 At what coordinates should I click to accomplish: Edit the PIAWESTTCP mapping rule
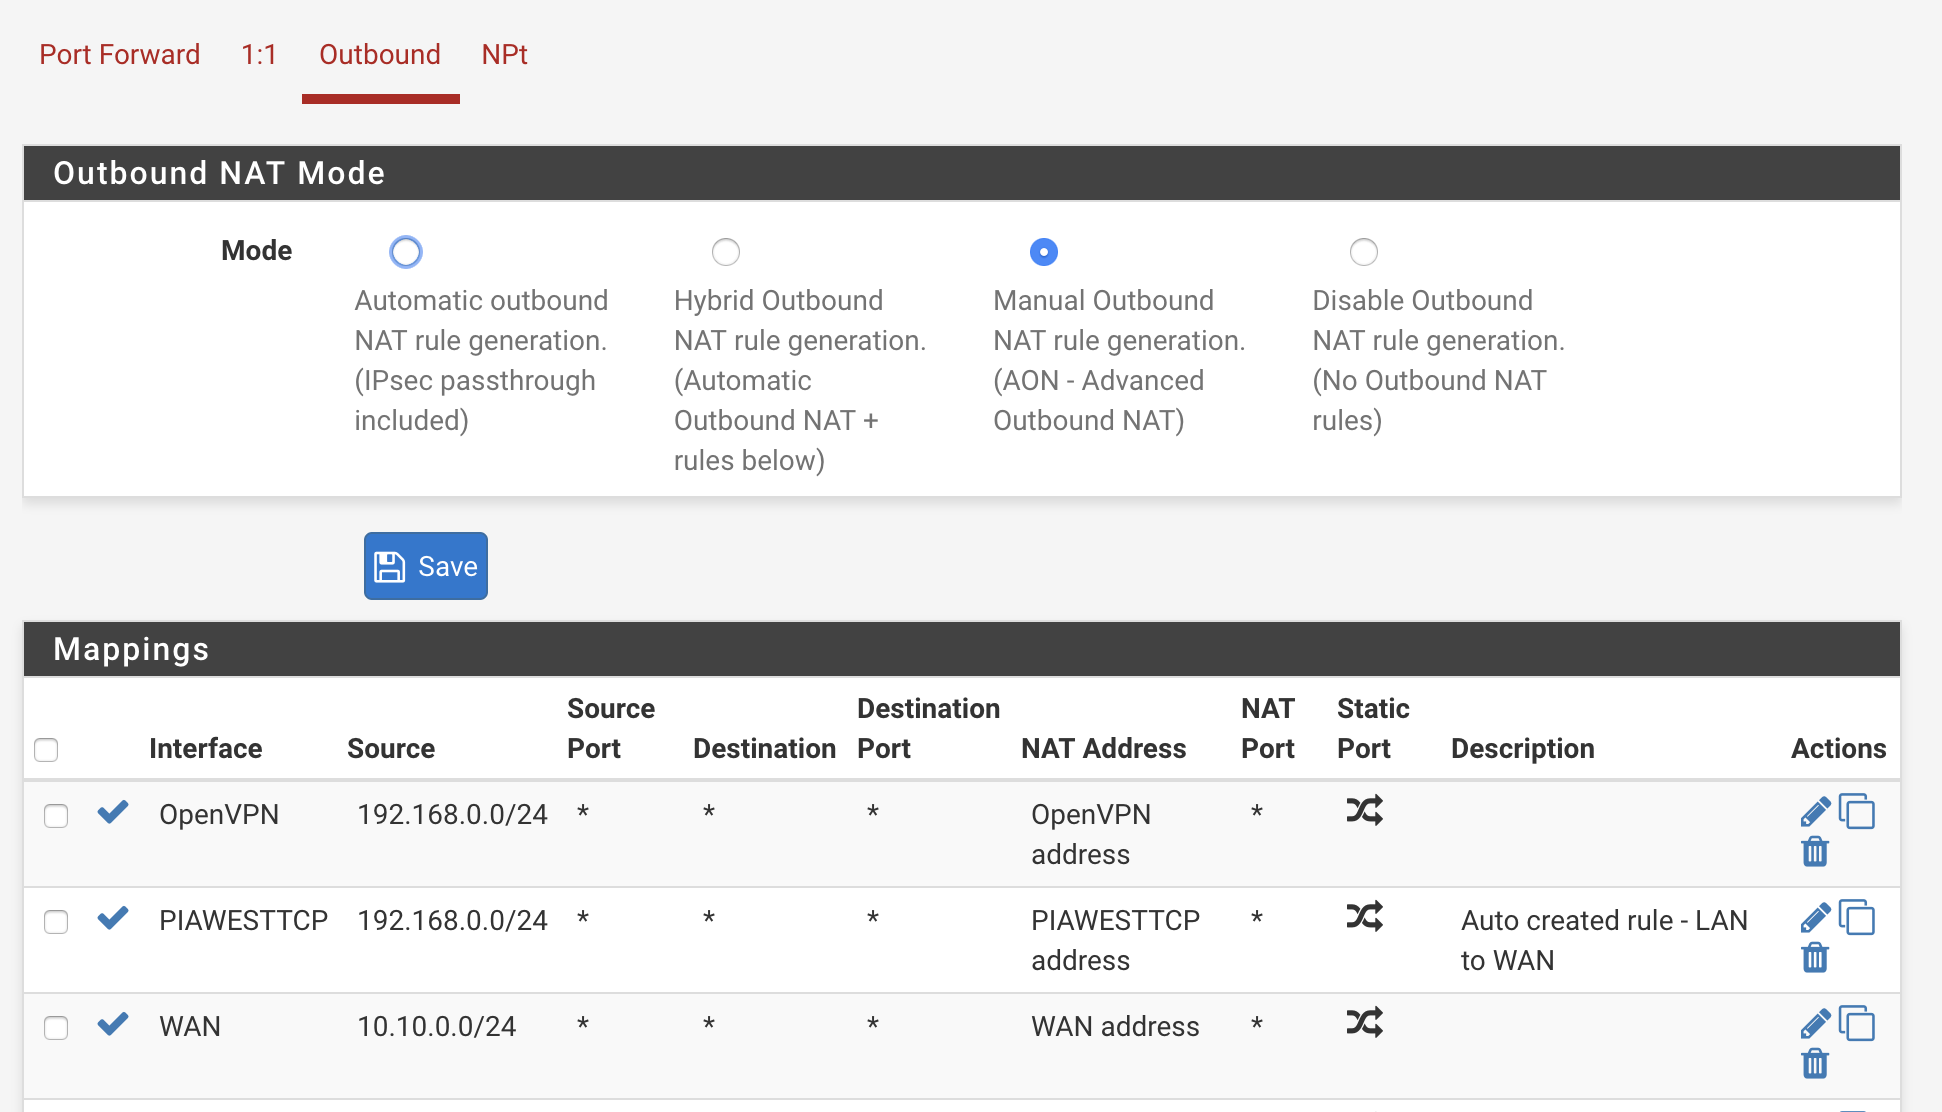[x=1814, y=918]
